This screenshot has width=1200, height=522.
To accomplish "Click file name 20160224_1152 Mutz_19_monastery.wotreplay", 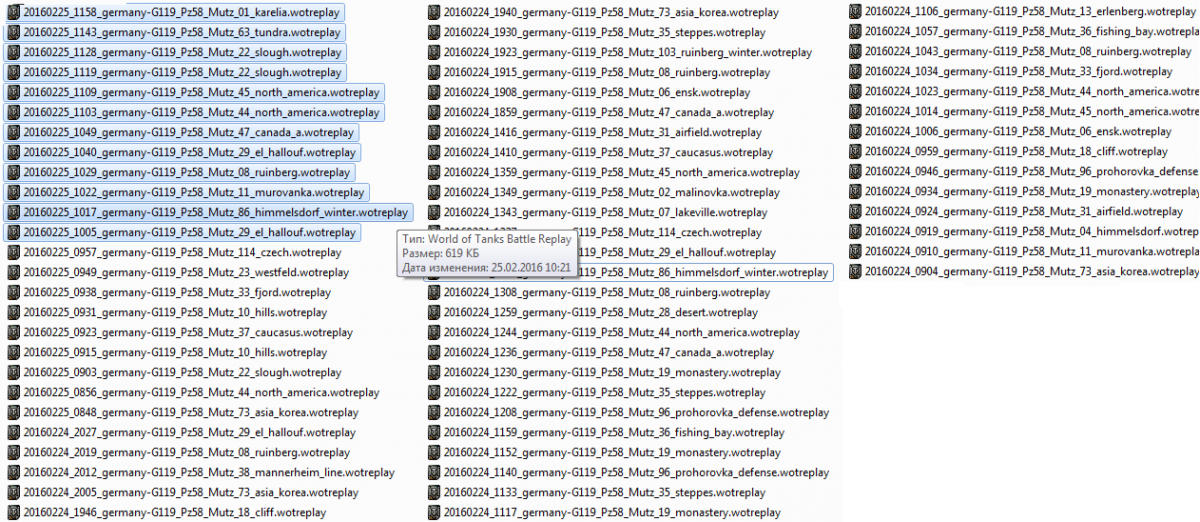I will 612,453.
